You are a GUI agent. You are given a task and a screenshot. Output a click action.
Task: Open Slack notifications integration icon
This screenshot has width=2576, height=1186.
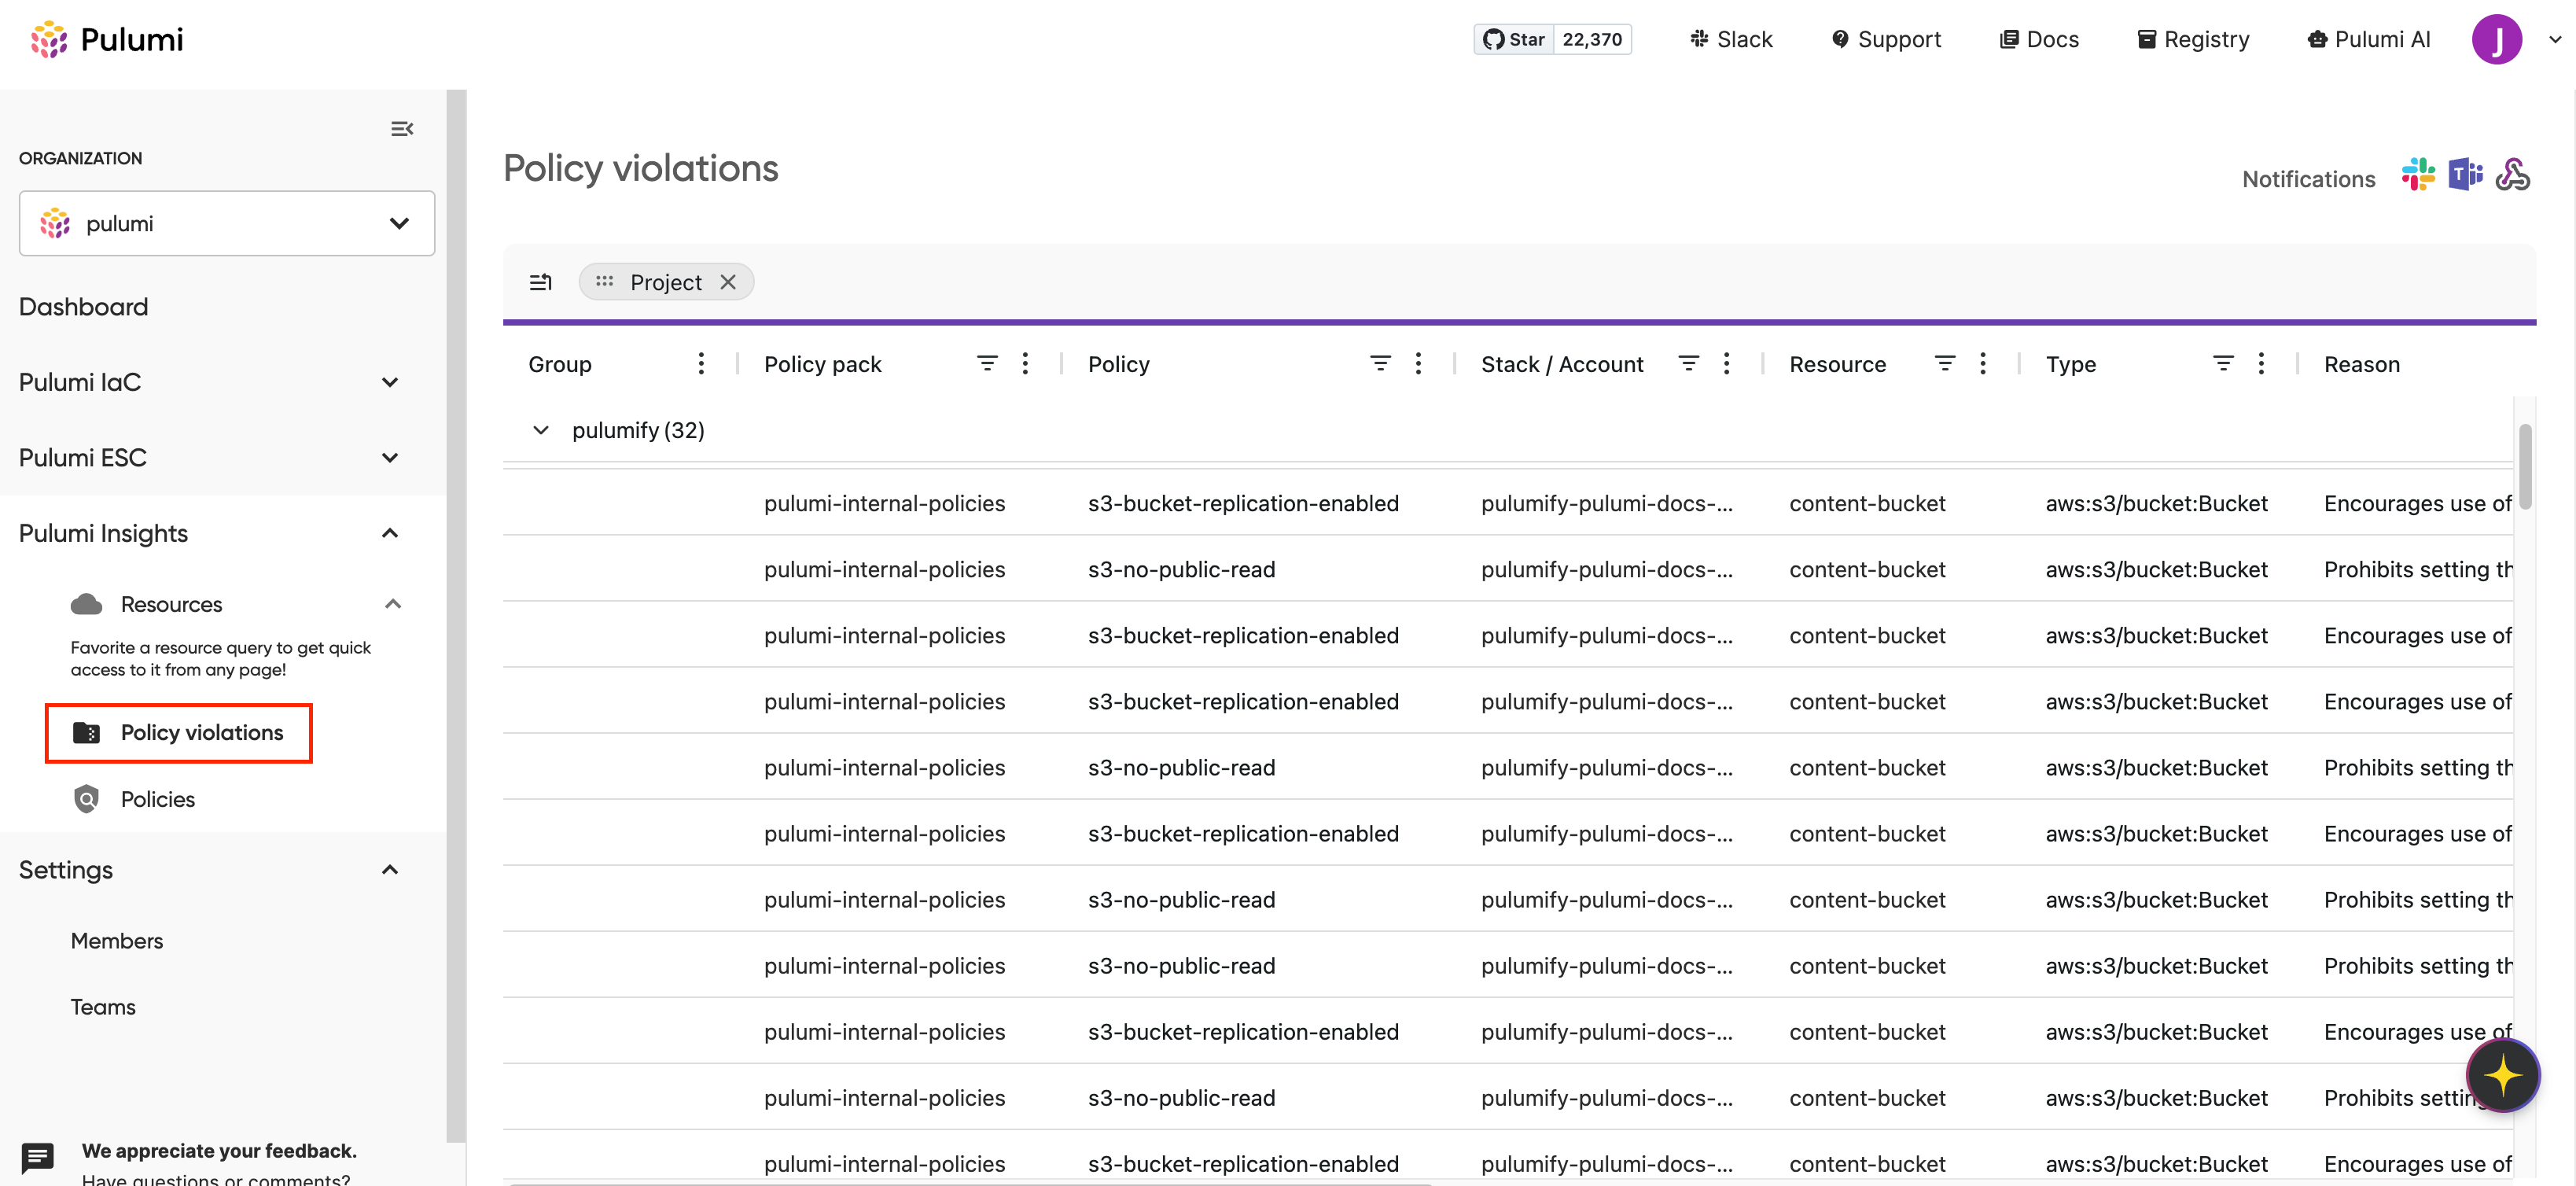[x=2418, y=175]
